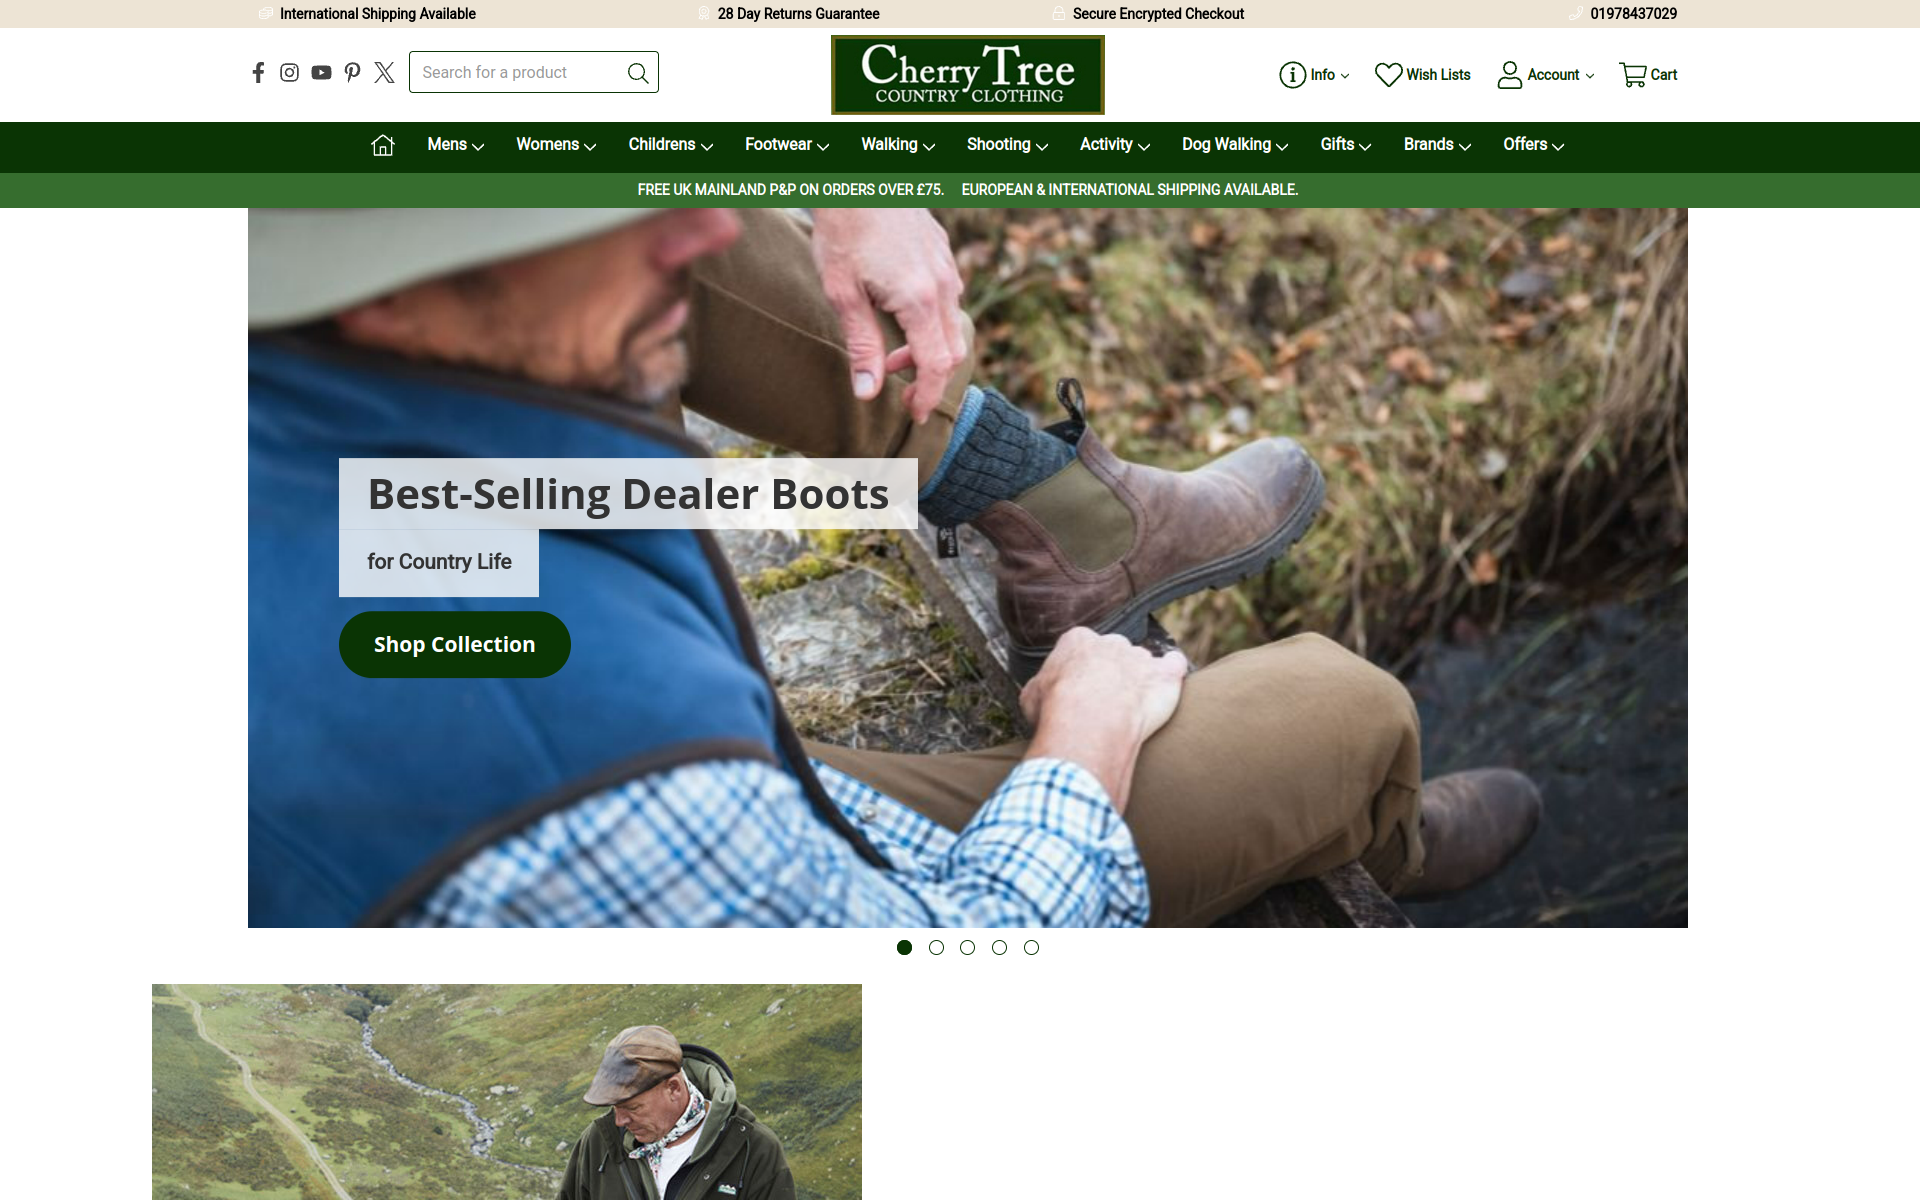Image resolution: width=1920 pixels, height=1200 pixels.
Task: Open the Instagram social icon
Action: pyautogui.click(x=289, y=73)
